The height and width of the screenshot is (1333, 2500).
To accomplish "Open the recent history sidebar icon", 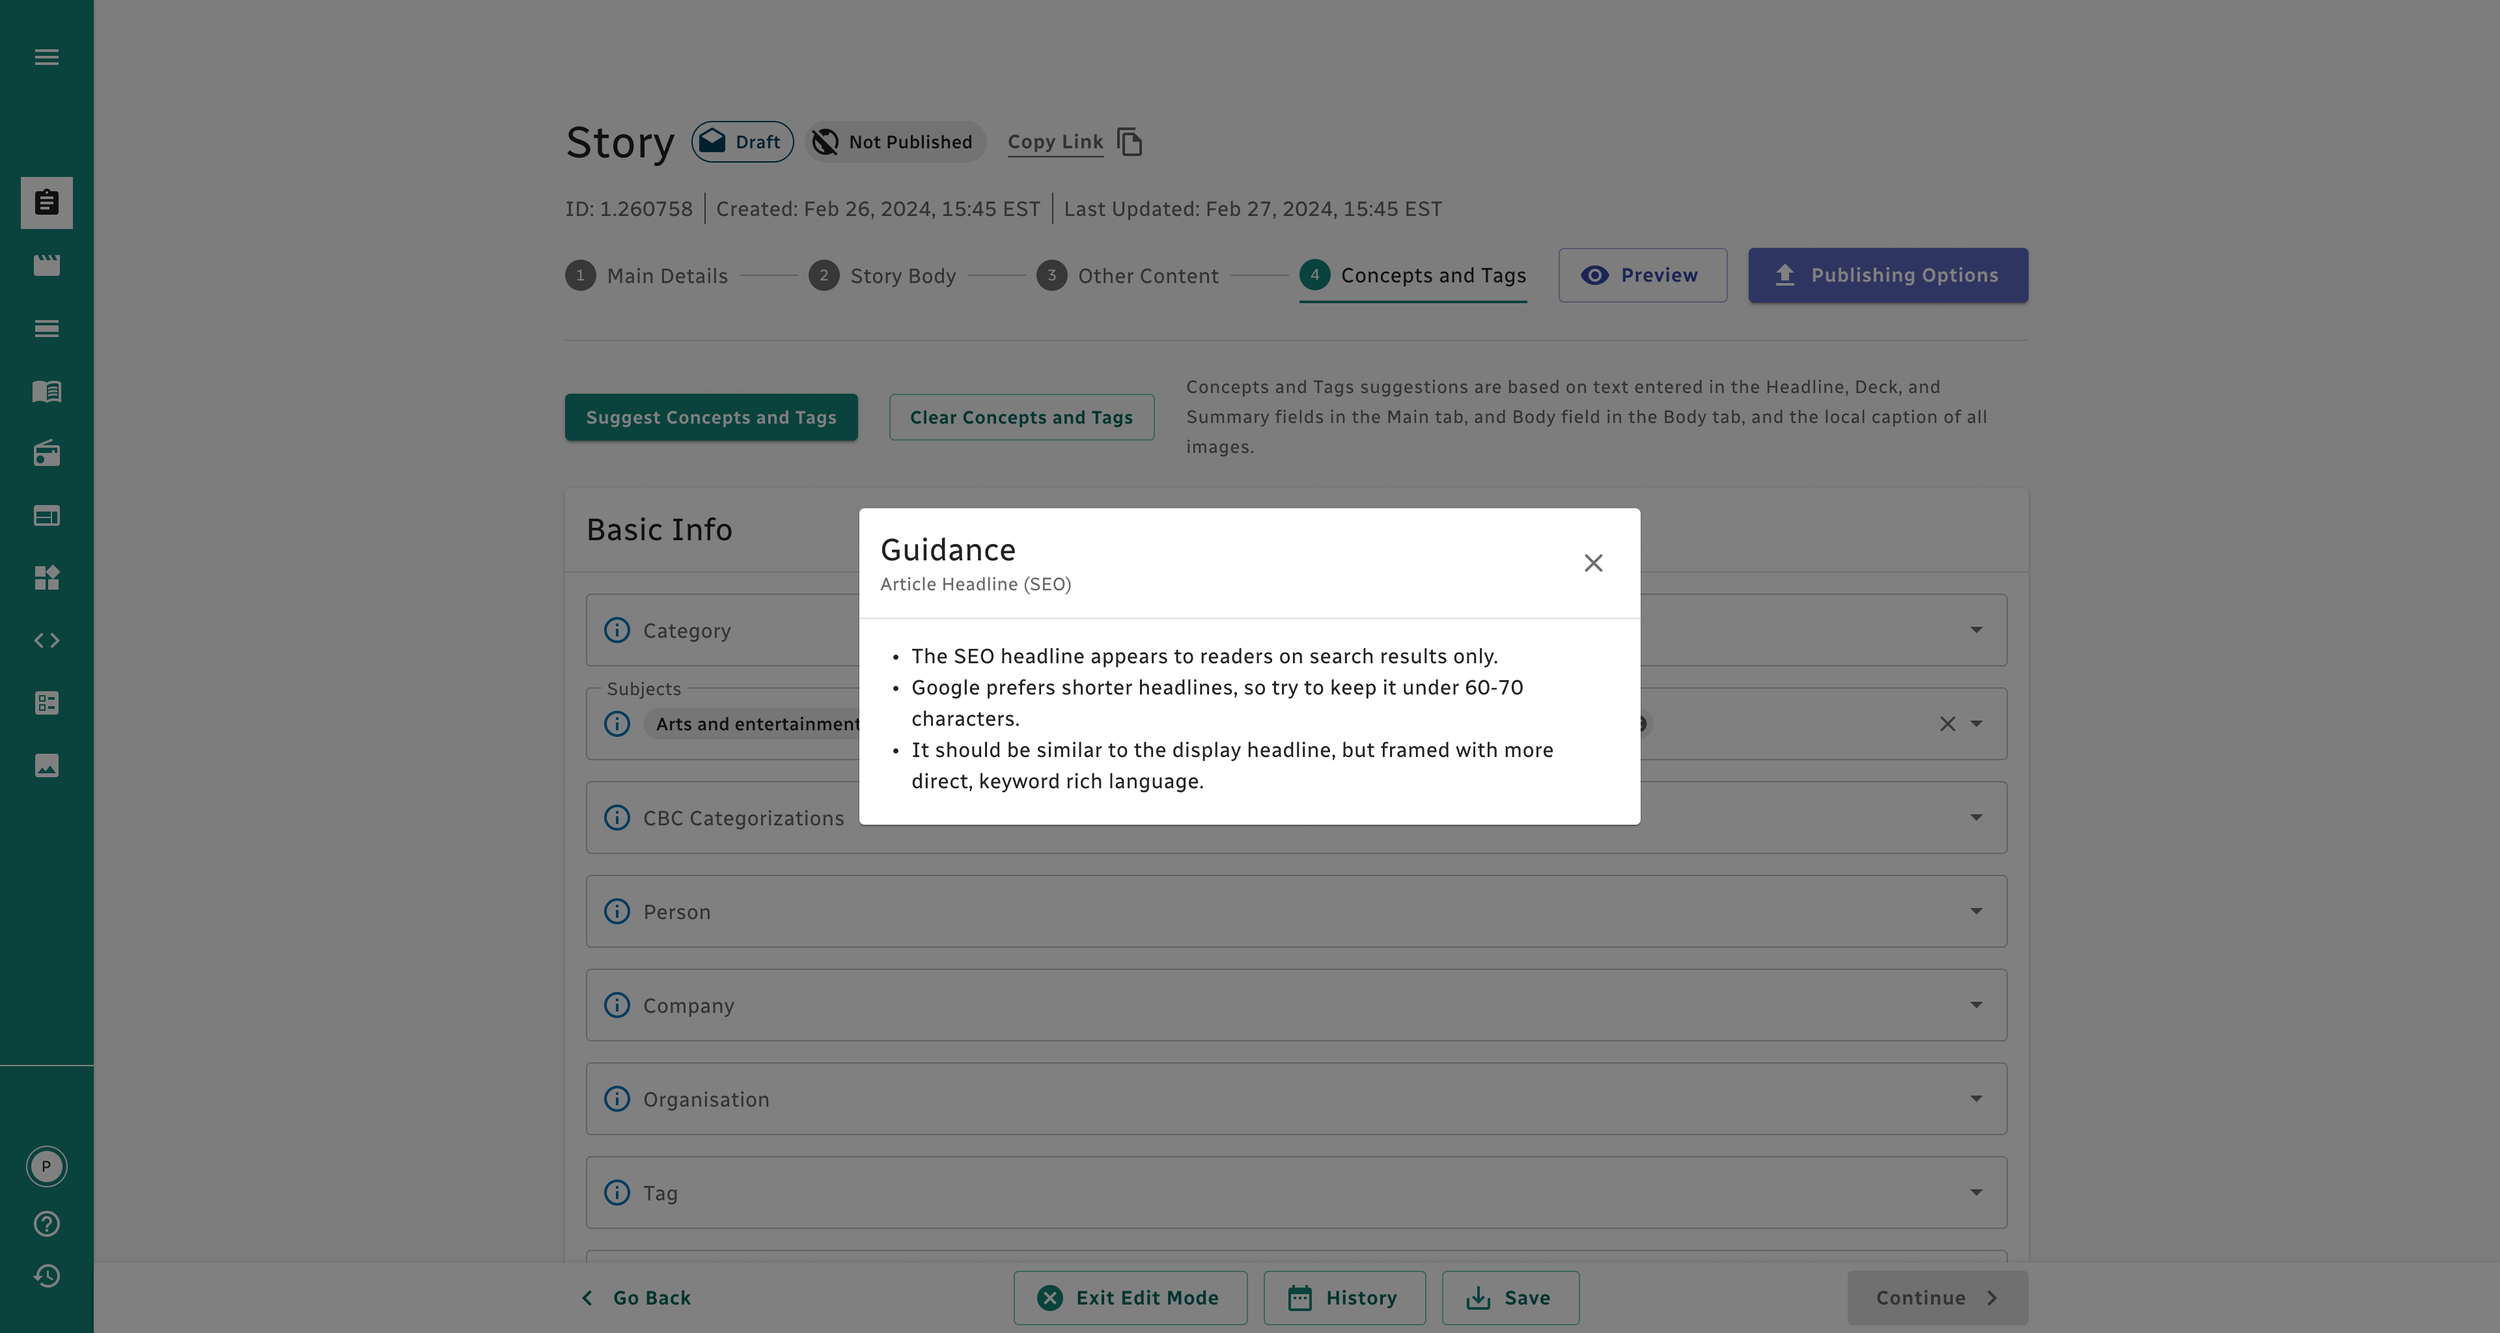I will [46, 1276].
